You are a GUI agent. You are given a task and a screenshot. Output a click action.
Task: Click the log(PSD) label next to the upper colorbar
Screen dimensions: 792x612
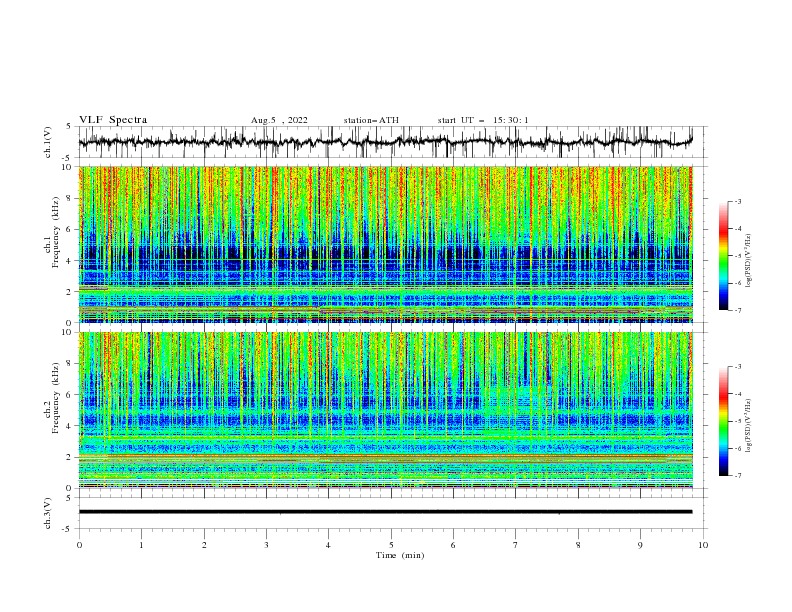point(749,261)
